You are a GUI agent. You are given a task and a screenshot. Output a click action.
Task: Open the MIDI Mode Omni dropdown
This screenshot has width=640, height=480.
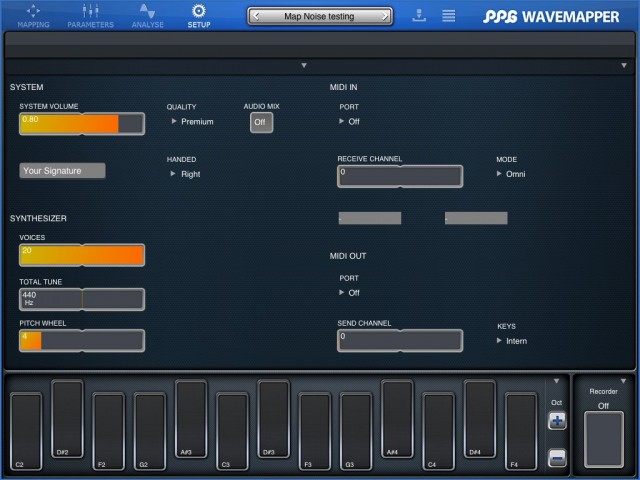(x=511, y=174)
